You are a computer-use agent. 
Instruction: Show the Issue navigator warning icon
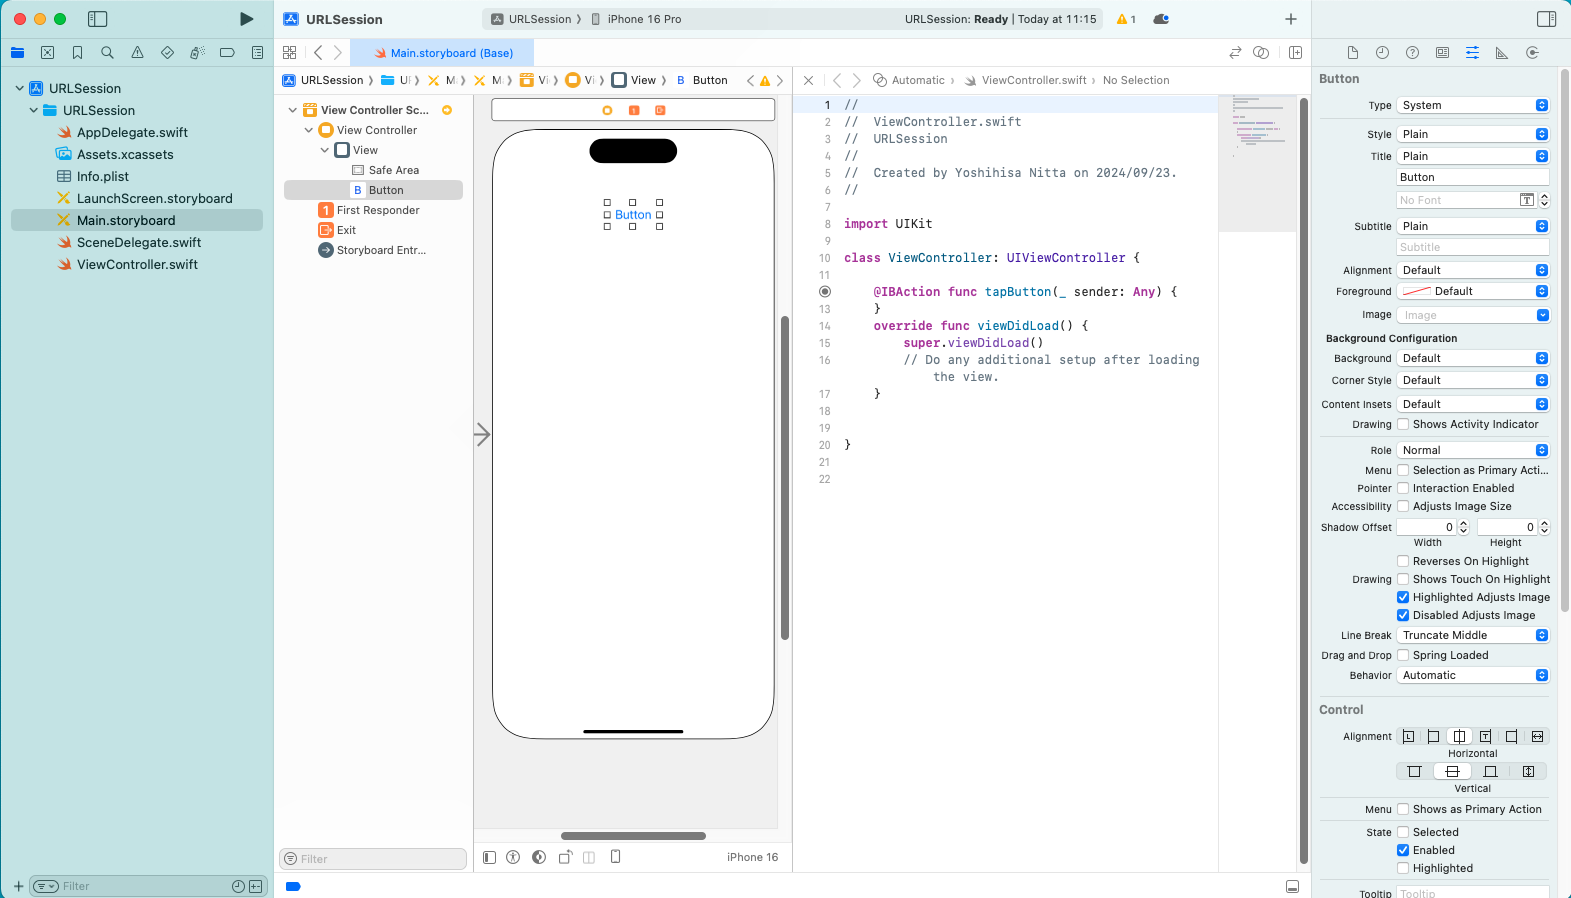click(137, 53)
